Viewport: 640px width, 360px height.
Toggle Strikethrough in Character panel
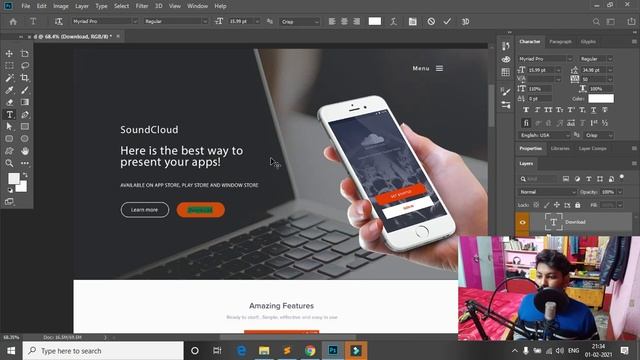605,110
